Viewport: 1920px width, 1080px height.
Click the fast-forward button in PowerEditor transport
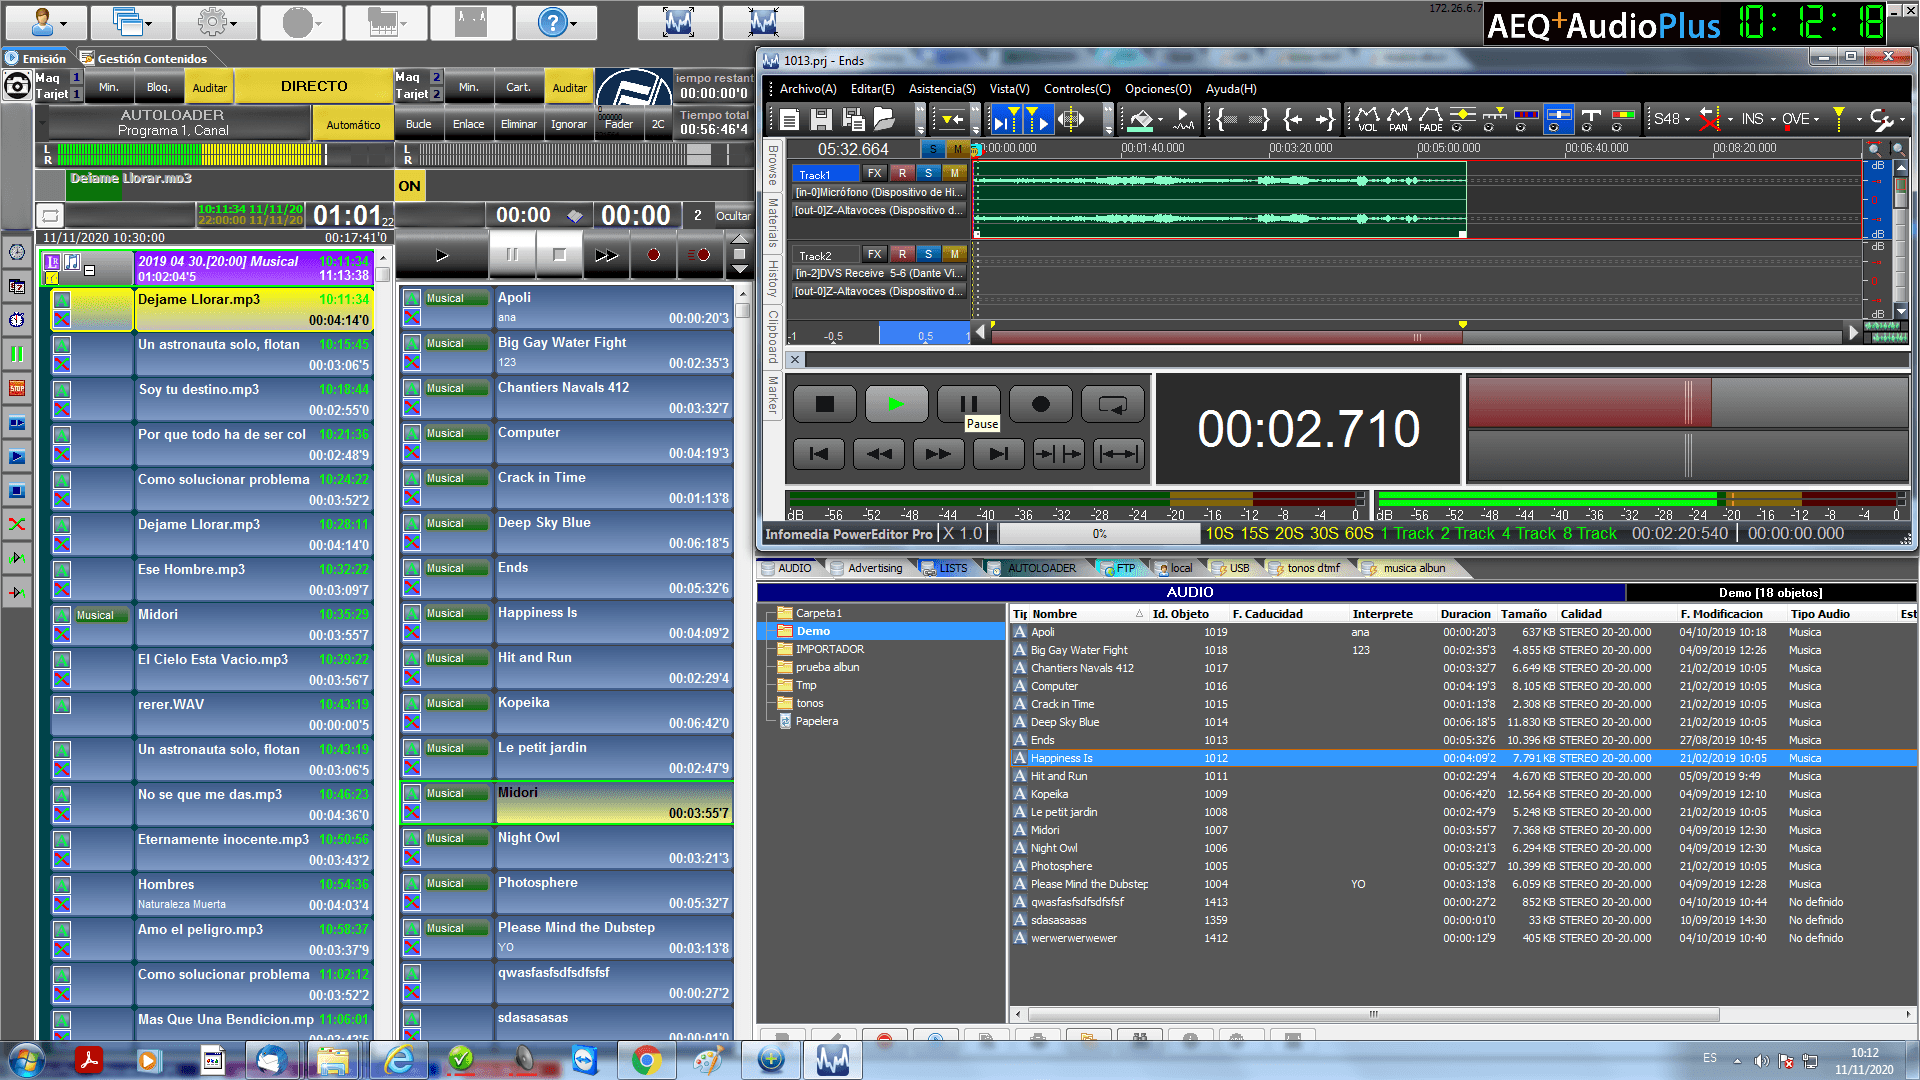pos(939,454)
